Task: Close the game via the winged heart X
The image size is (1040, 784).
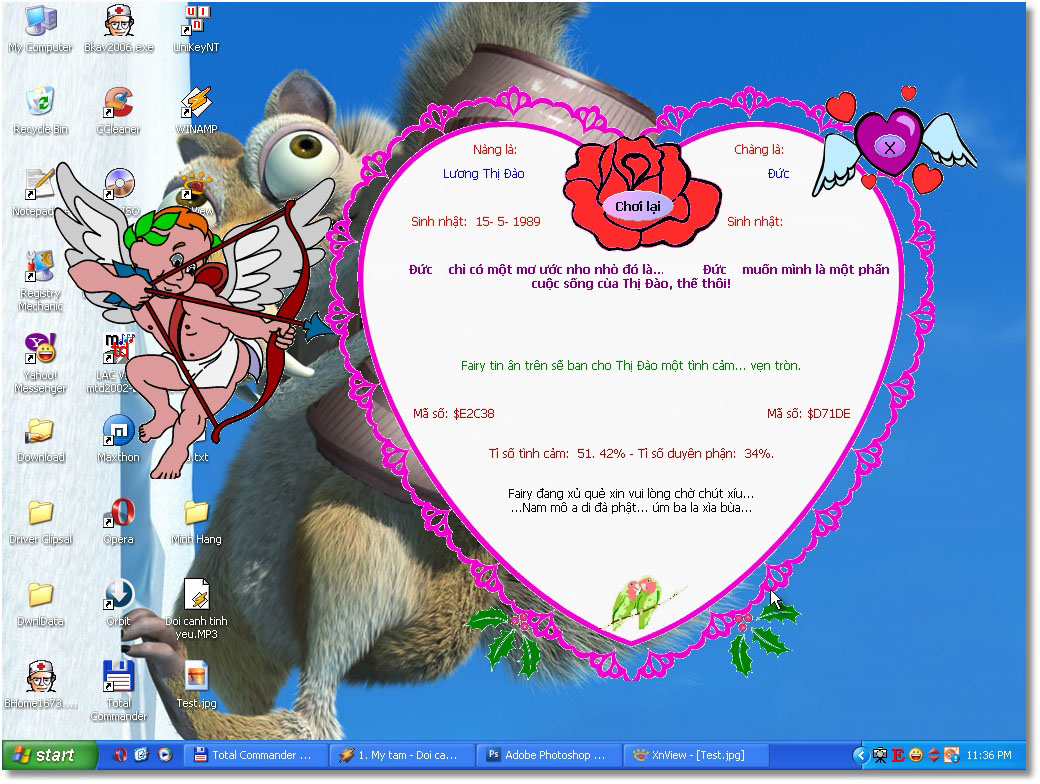Action: (x=890, y=147)
